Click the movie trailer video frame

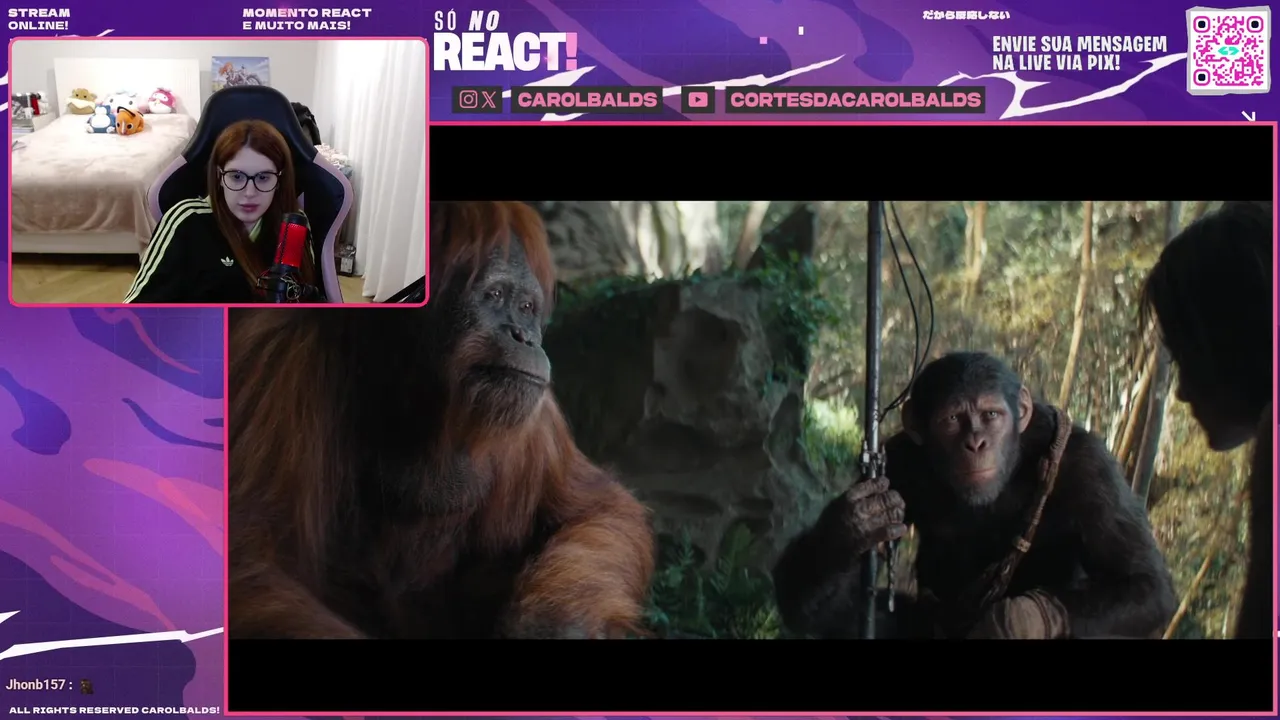[750, 420]
